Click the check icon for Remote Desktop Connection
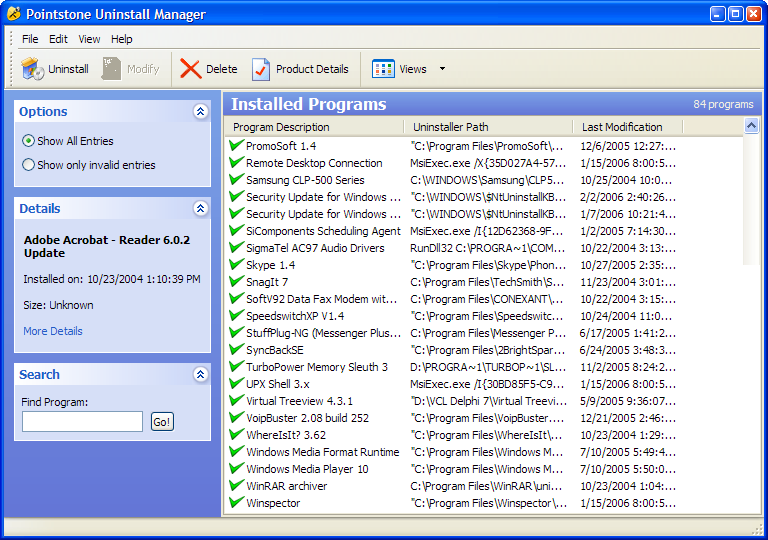 [x=237, y=162]
